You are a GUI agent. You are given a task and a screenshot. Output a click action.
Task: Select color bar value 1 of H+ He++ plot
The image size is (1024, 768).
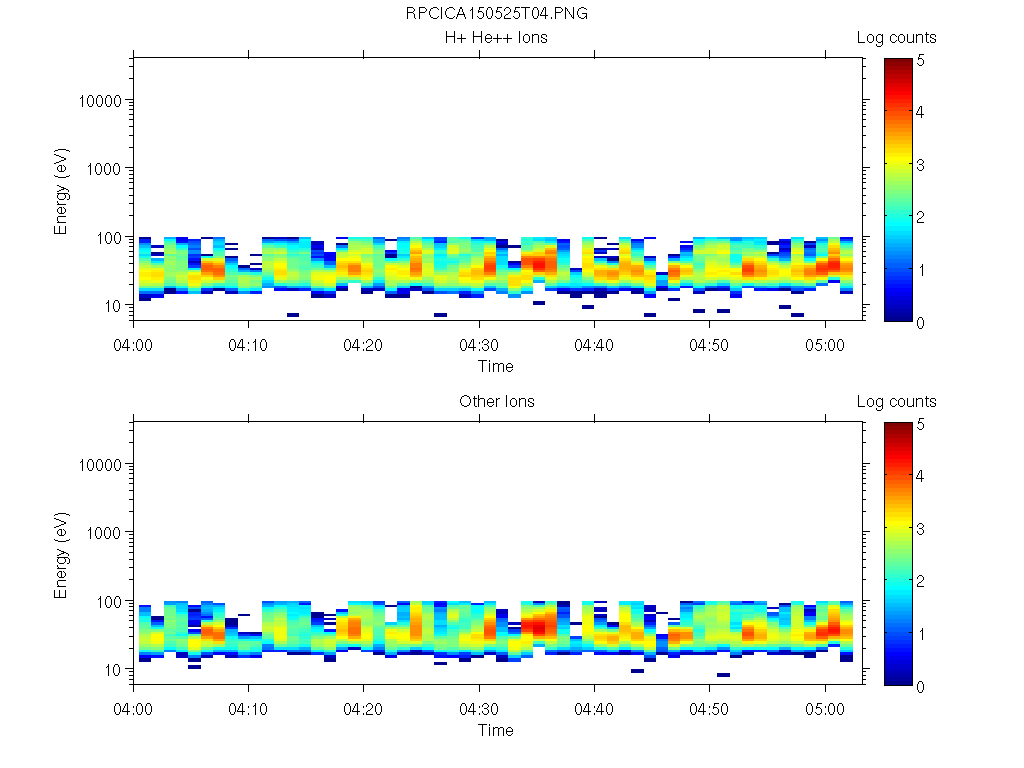[x=921, y=270]
